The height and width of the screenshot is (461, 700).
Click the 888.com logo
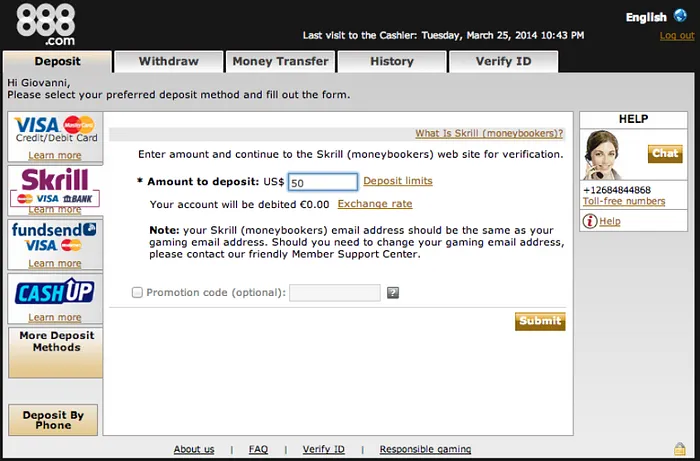[45, 26]
